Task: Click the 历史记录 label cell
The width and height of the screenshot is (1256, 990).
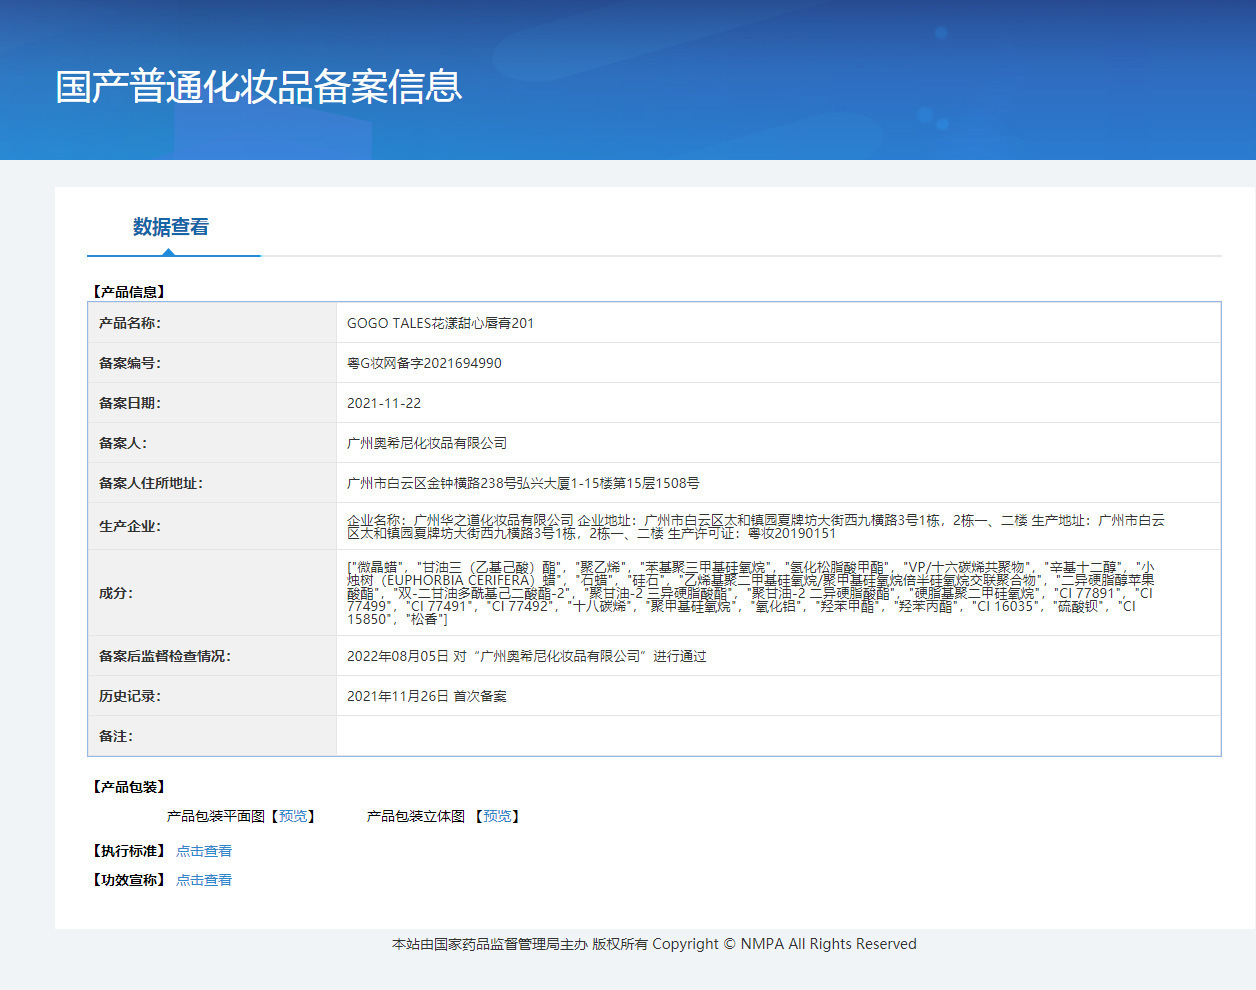Action: click(x=212, y=696)
